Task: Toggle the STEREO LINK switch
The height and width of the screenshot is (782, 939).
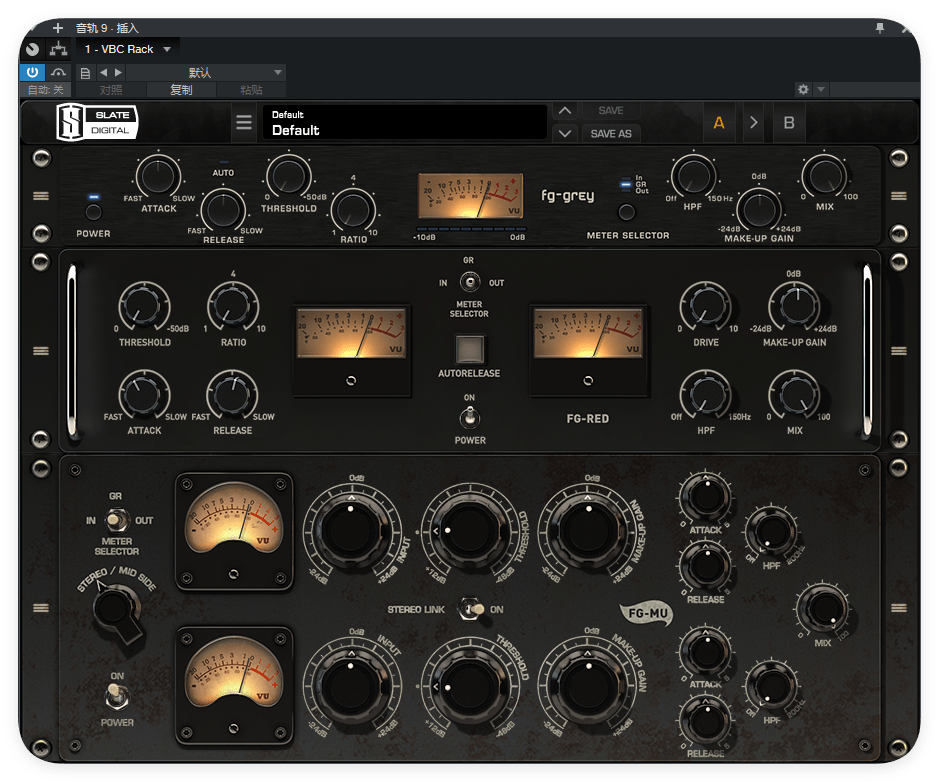Action: 471,609
